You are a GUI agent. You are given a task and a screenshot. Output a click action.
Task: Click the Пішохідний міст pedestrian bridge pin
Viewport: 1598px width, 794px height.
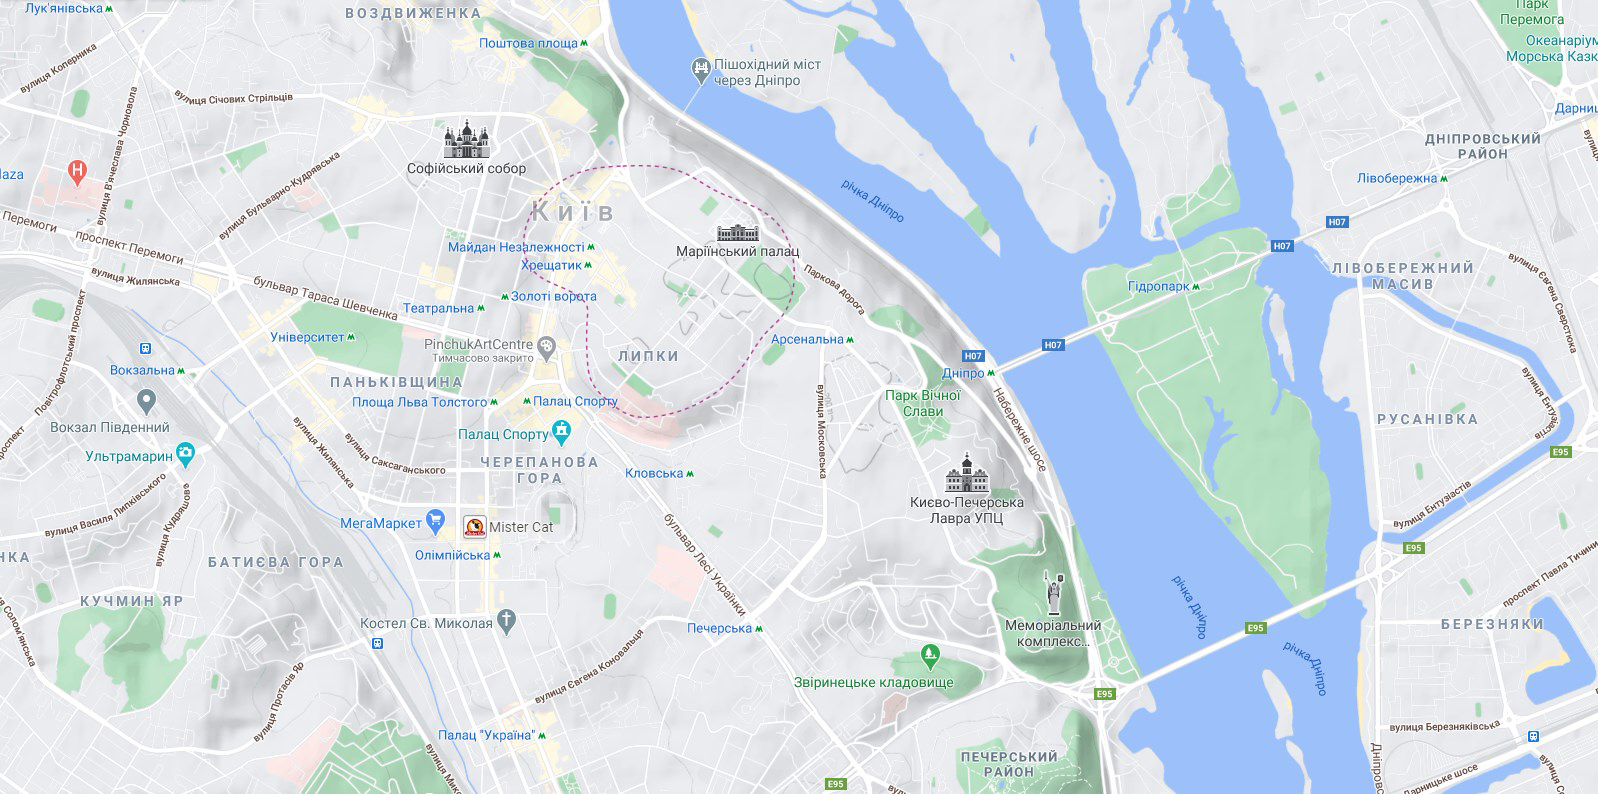coord(700,70)
